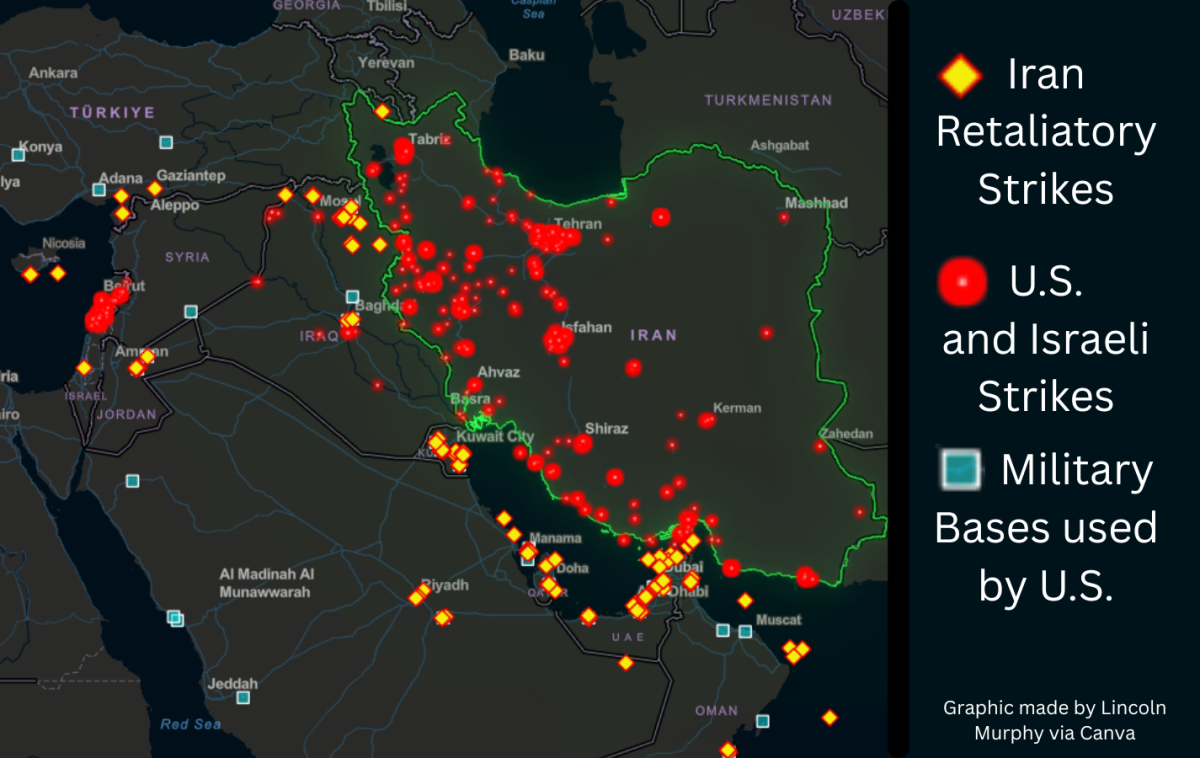Click the yellow diamond marker south of UAE label

pos(626,663)
